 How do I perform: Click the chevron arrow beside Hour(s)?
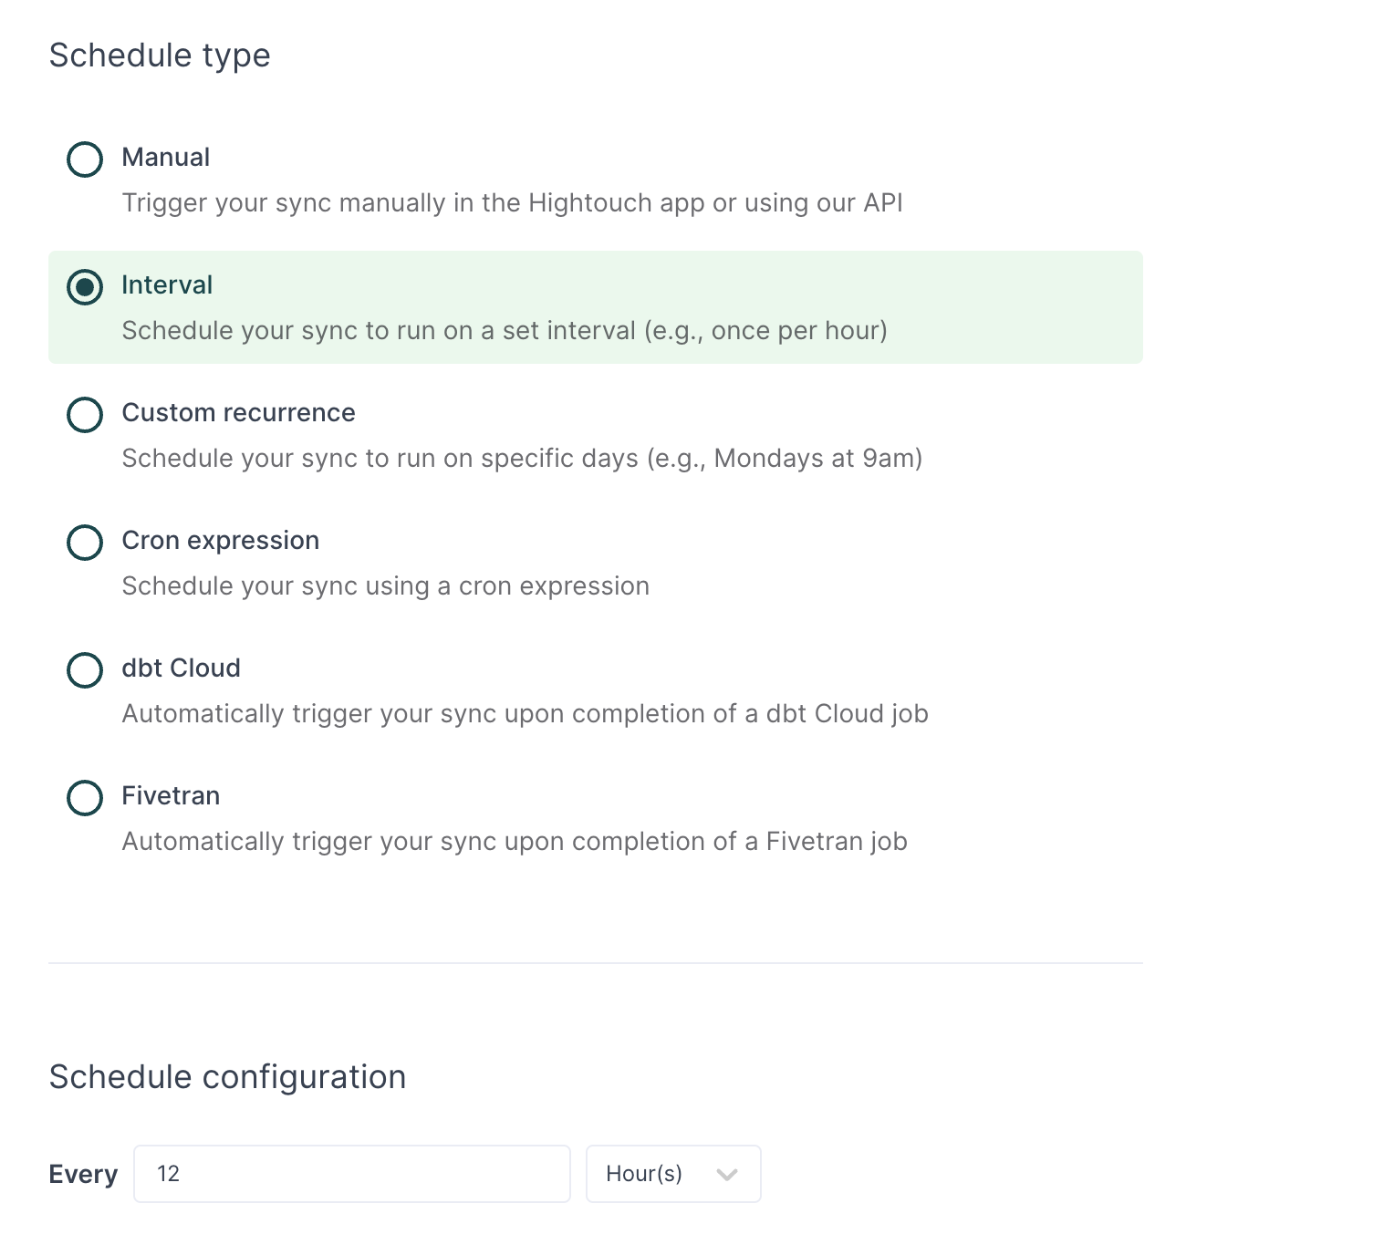coord(727,1174)
